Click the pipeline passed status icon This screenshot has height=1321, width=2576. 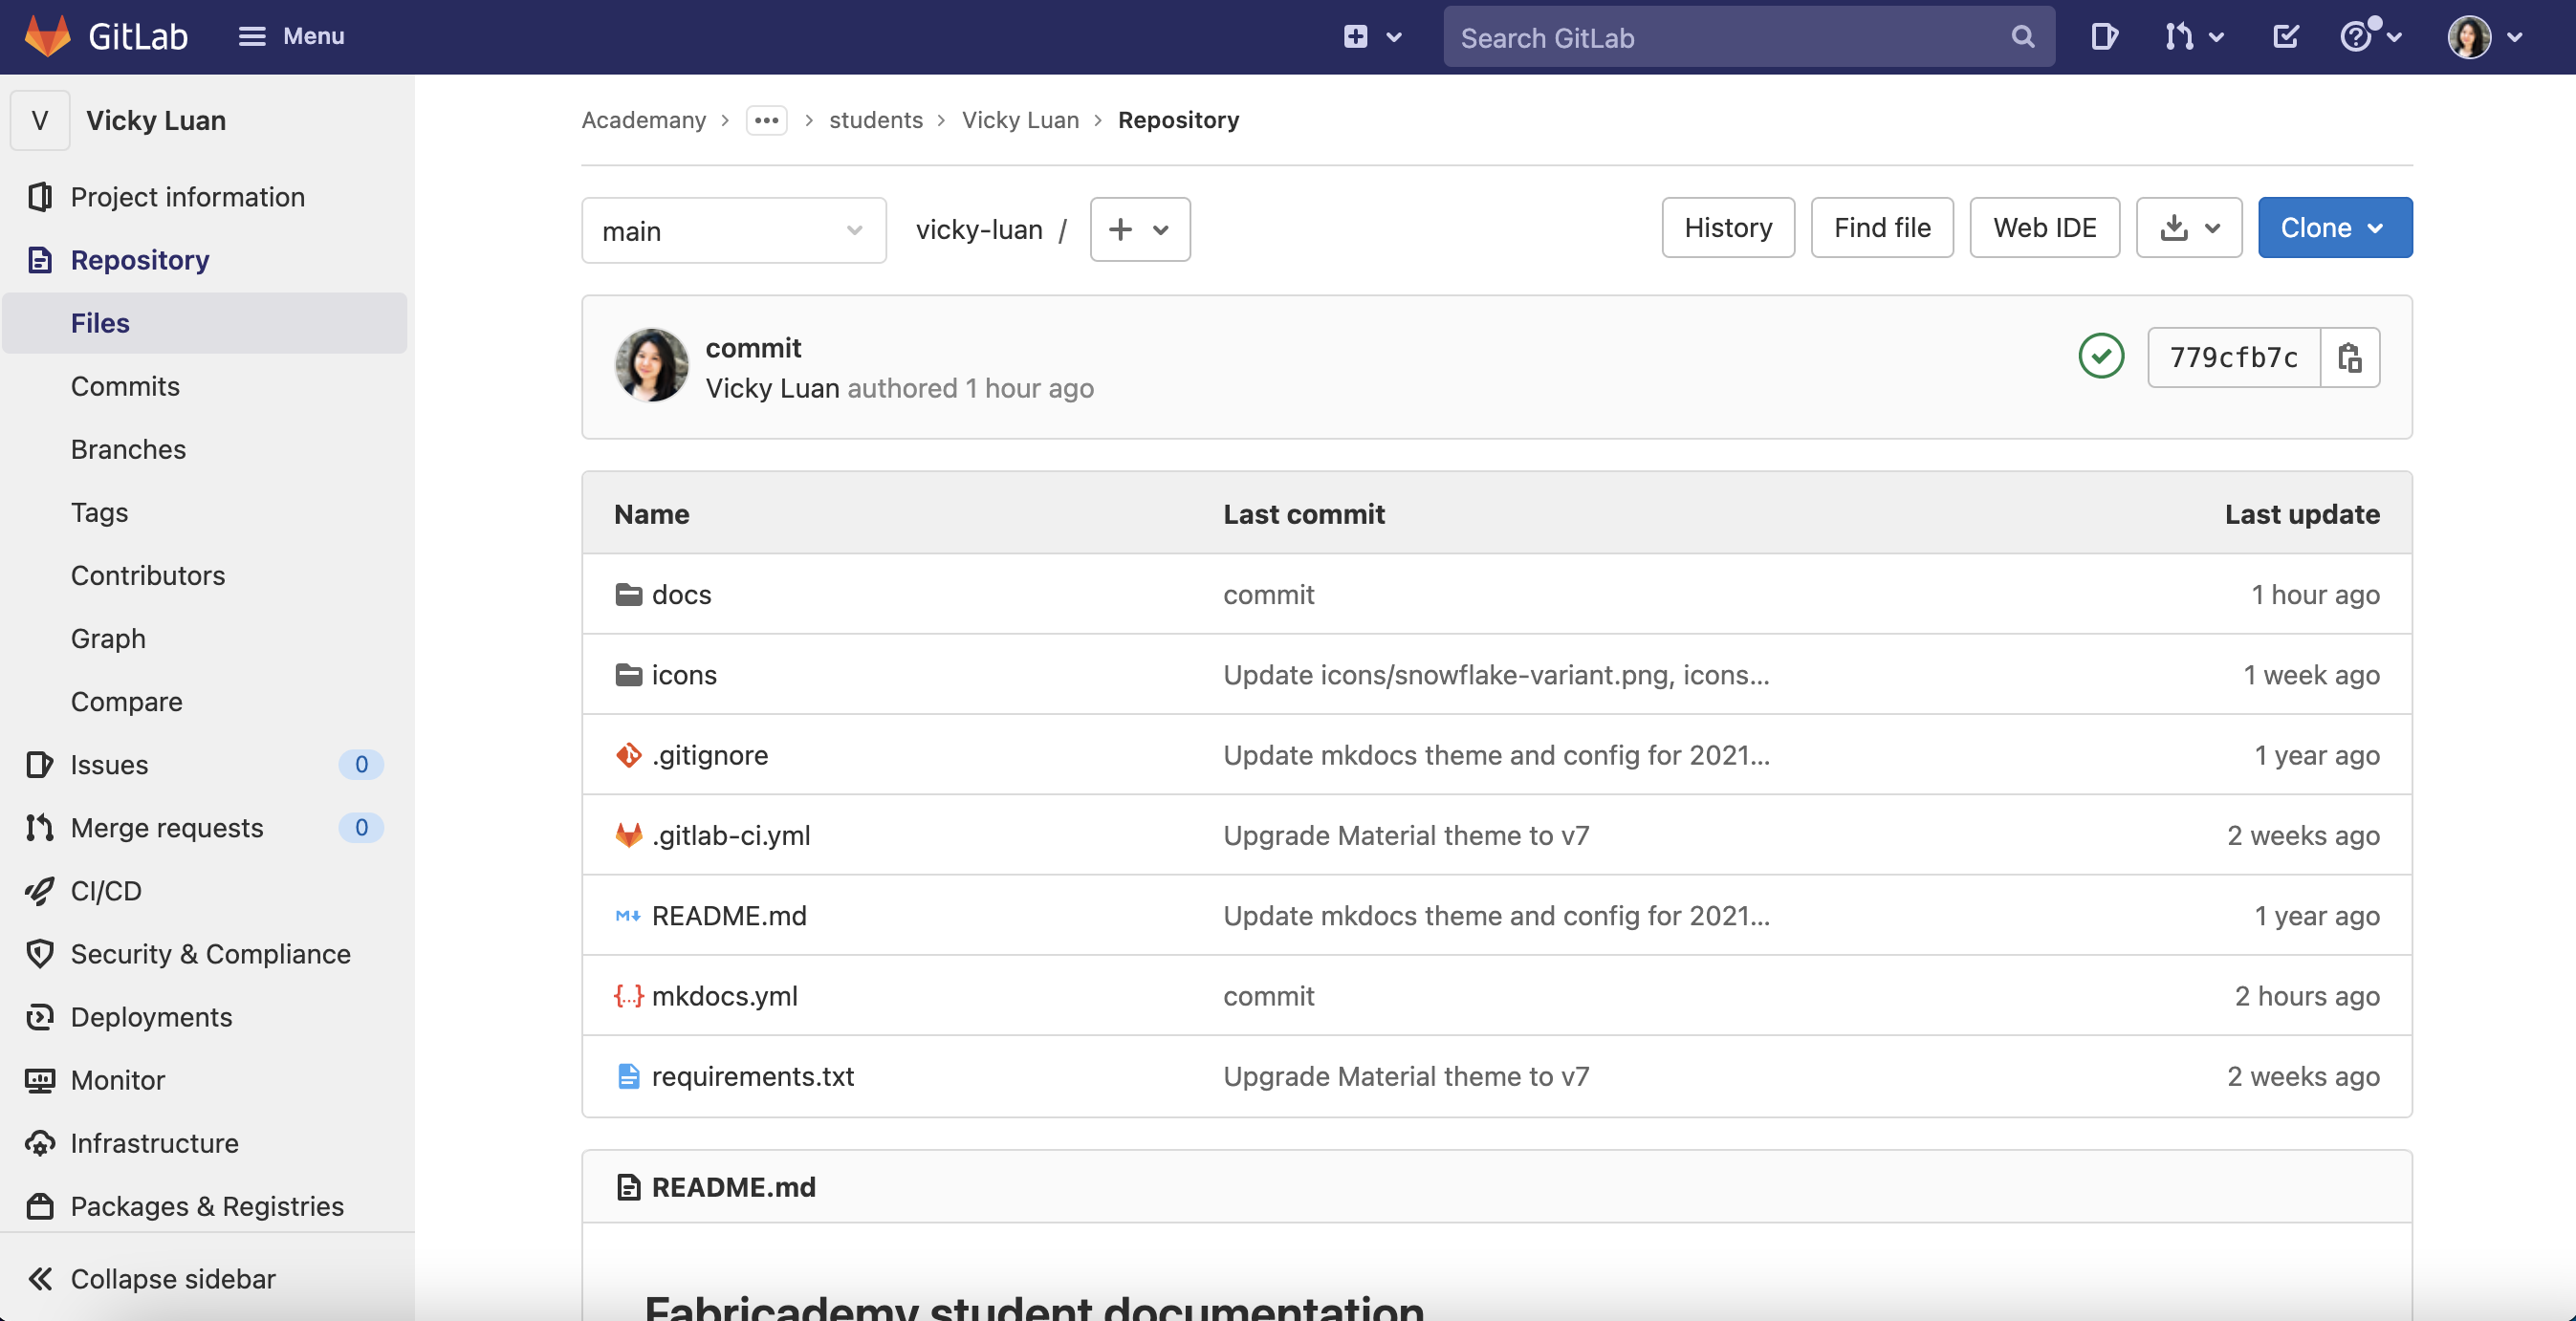[2101, 356]
